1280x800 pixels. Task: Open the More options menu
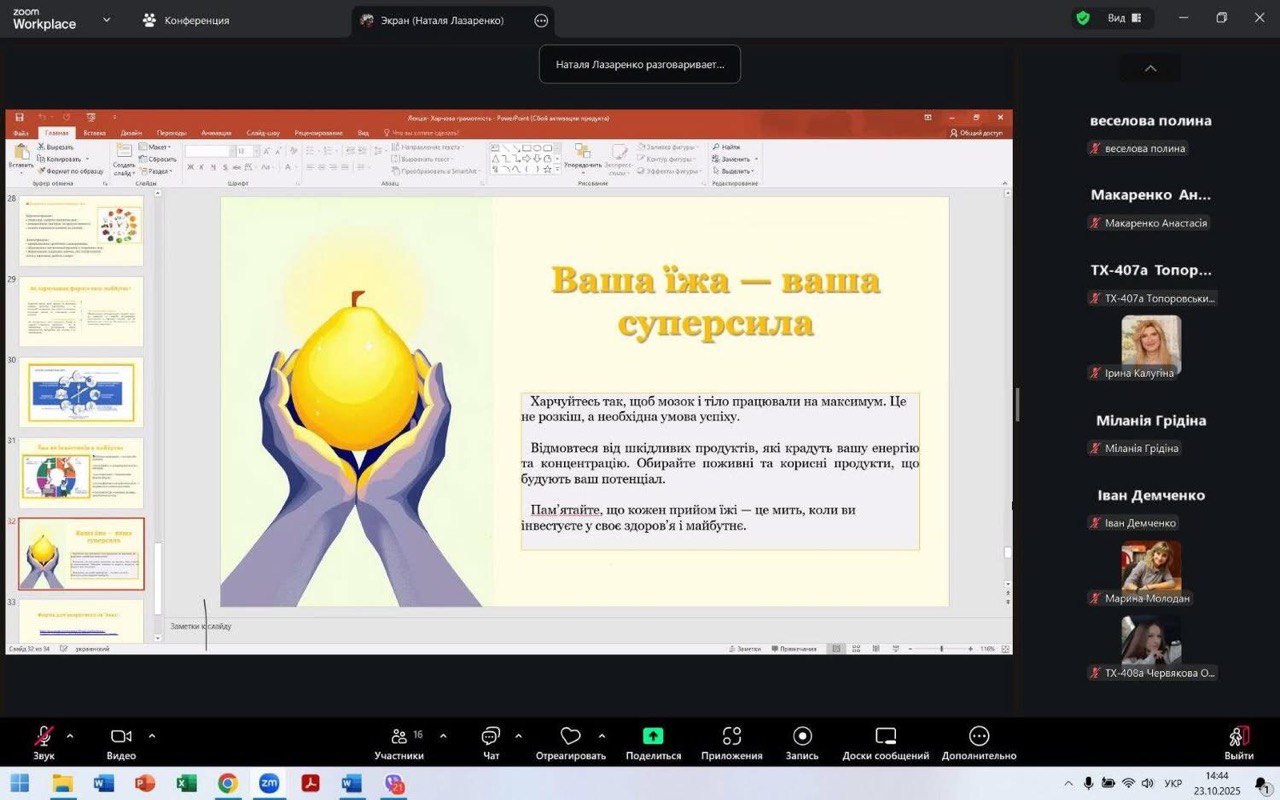coord(978,743)
